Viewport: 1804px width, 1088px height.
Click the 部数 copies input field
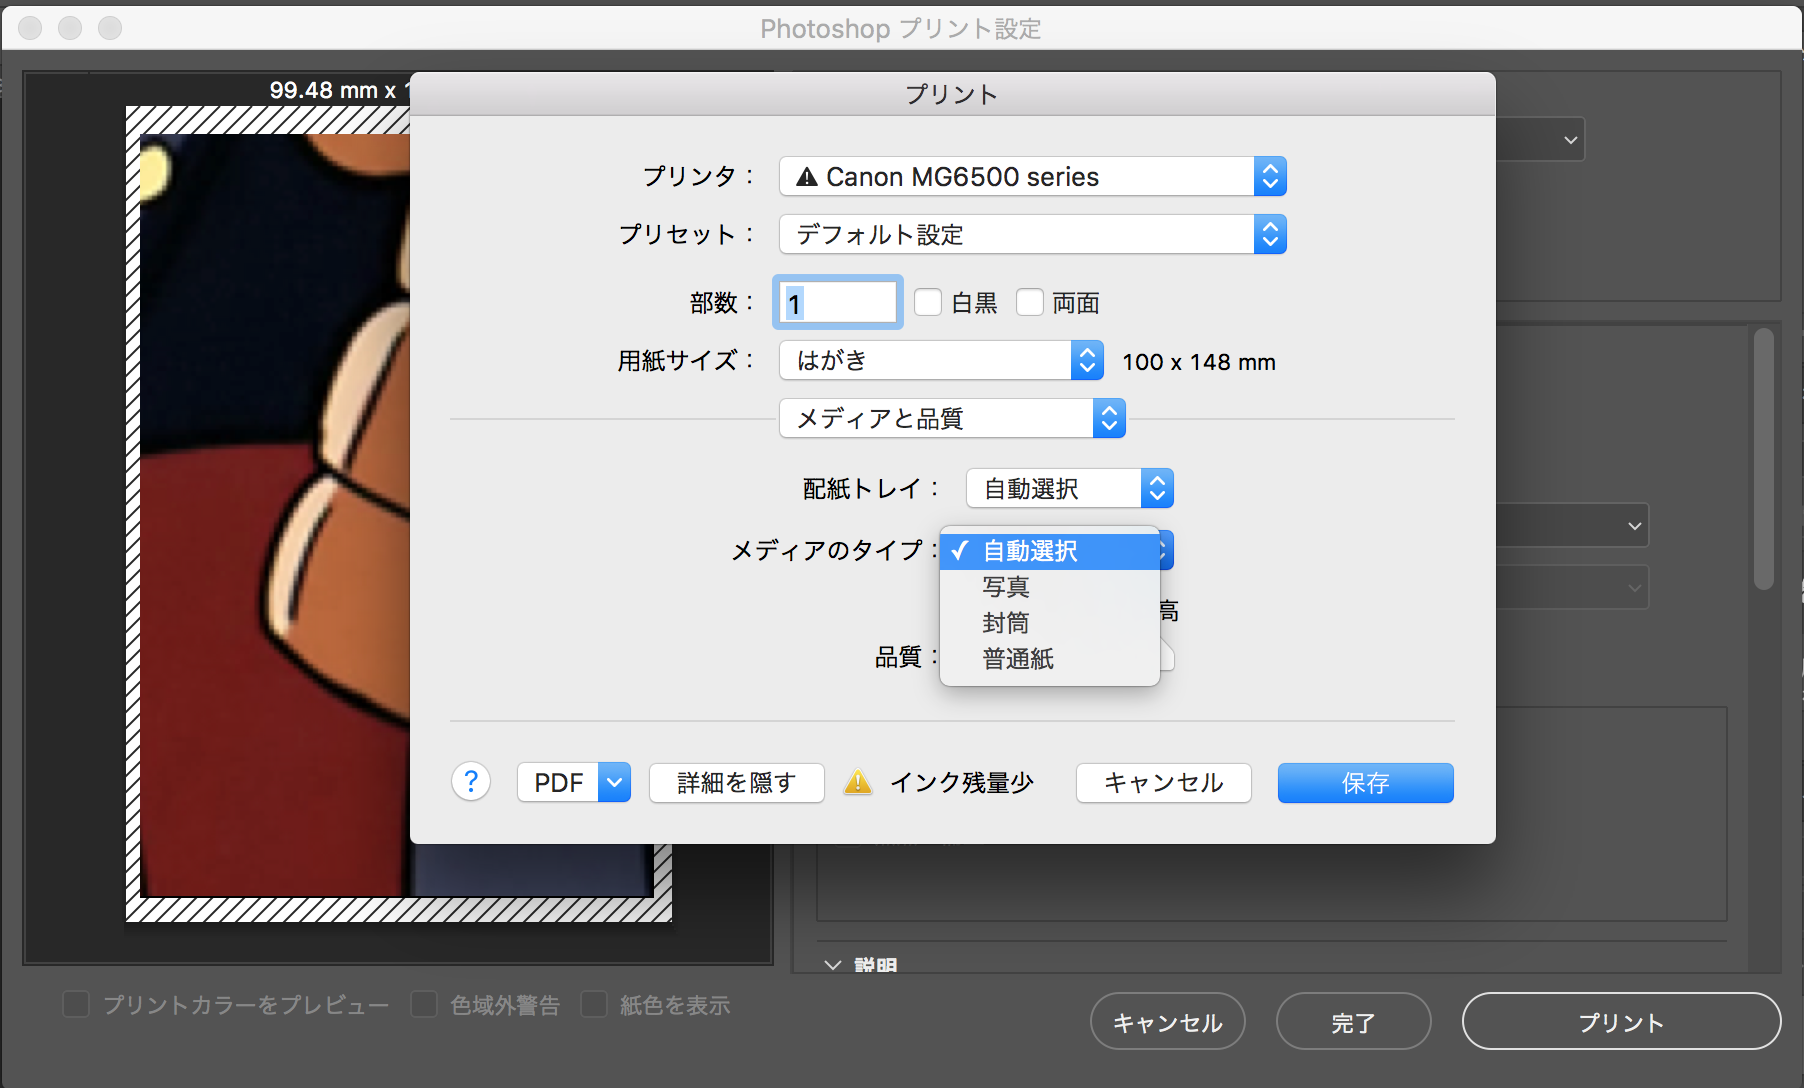(838, 303)
